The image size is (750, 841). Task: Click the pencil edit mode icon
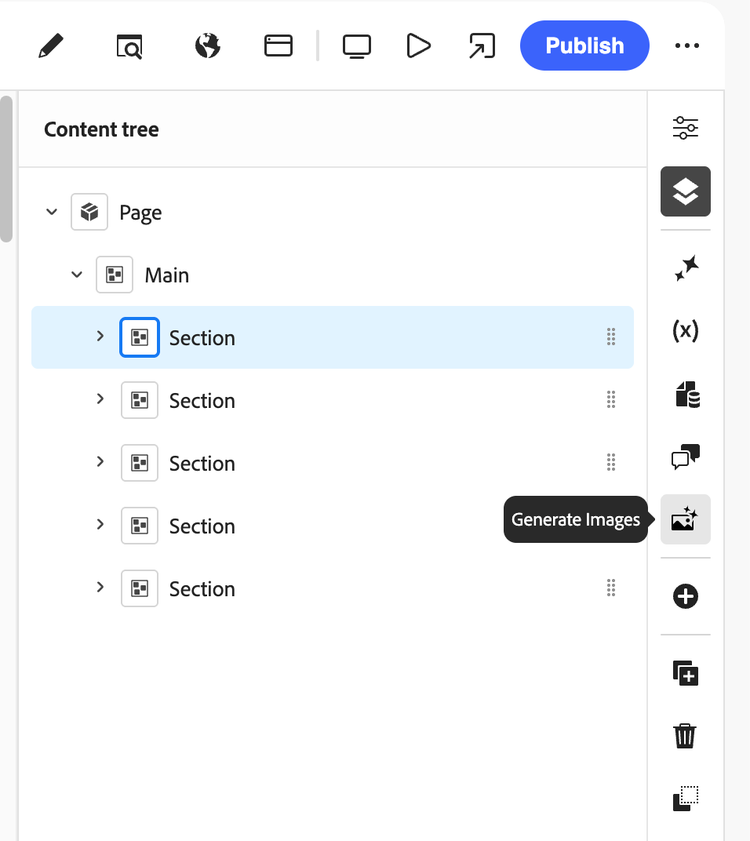[48, 46]
